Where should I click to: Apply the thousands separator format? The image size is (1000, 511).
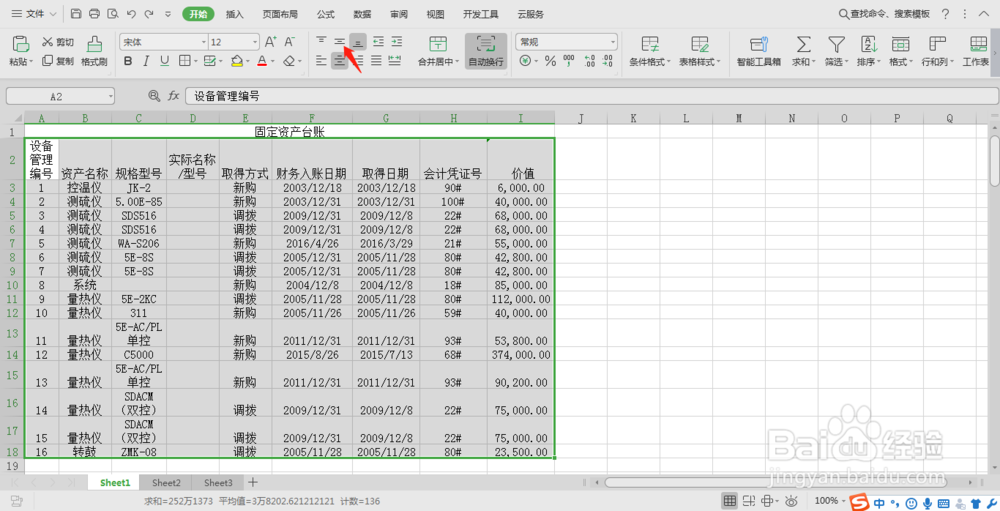click(569, 61)
